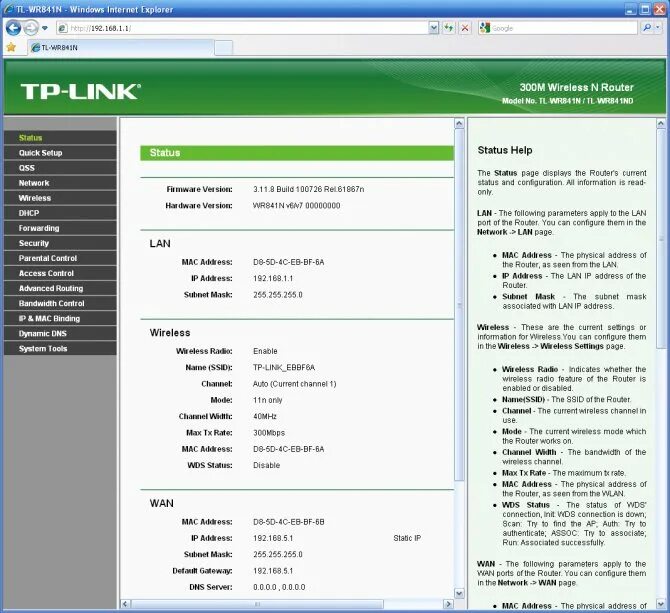Image resolution: width=670 pixels, height=613 pixels.
Task: Click the window Minimize button
Action: [631, 9]
